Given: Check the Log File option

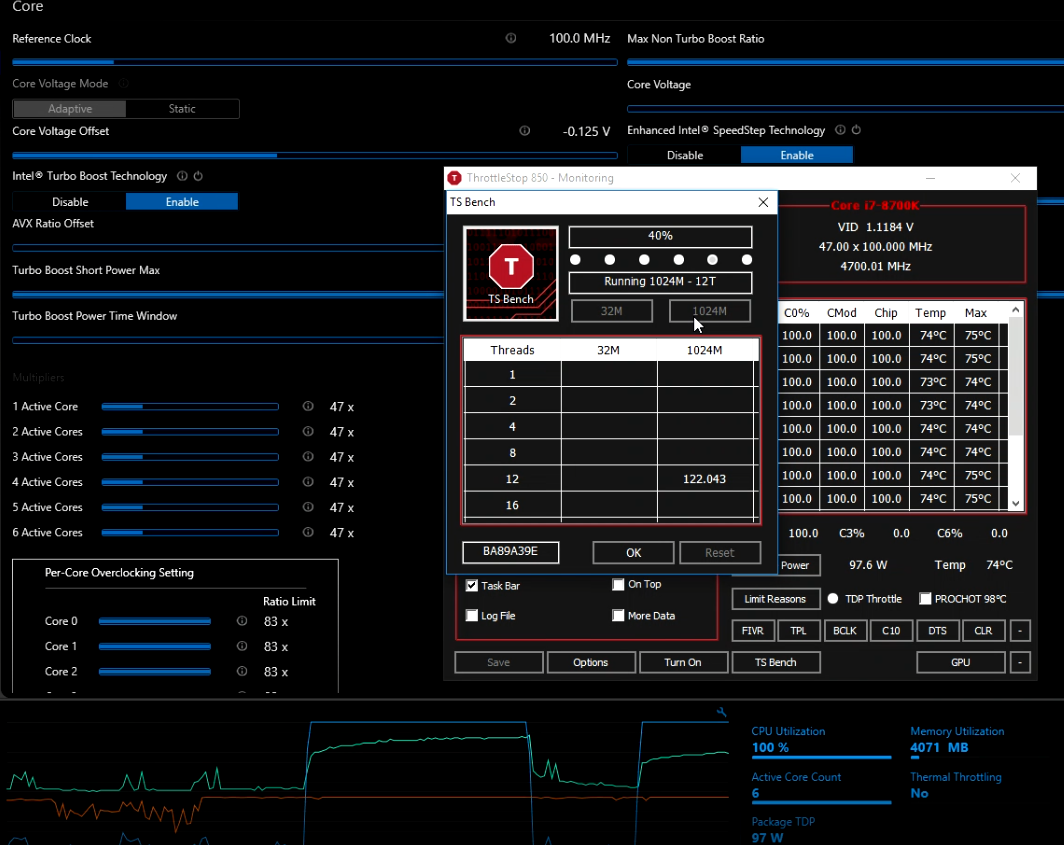Looking at the screenshot, I should [x=472, y=616].
